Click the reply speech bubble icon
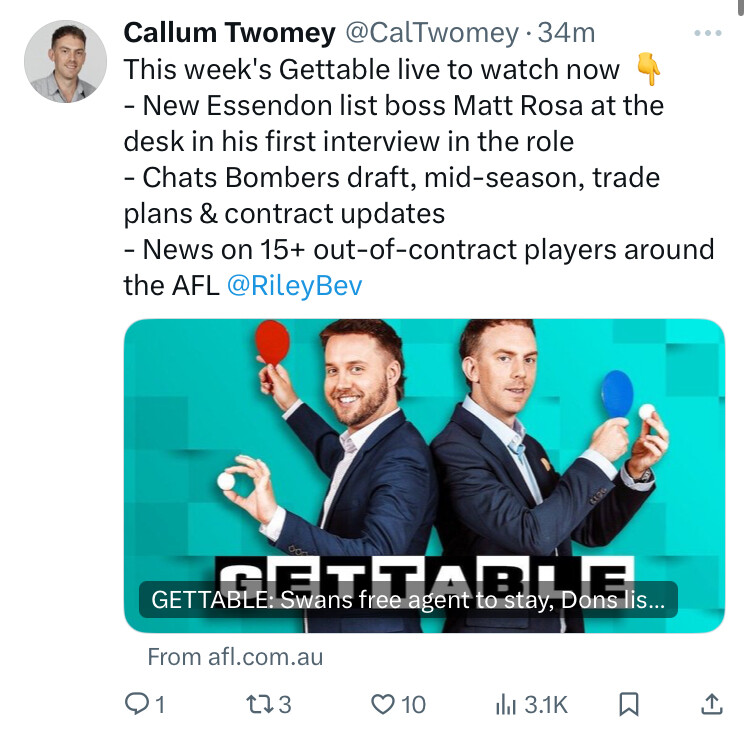 [136, 704]
